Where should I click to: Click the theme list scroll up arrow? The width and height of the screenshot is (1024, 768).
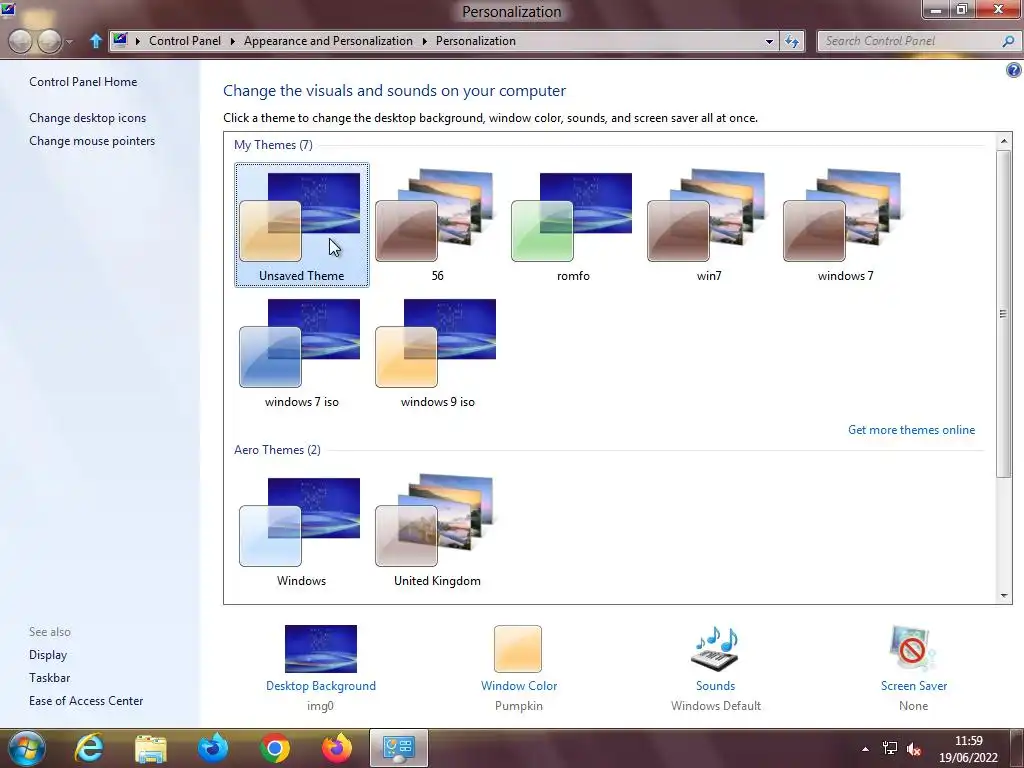[x=1004, y=140]
